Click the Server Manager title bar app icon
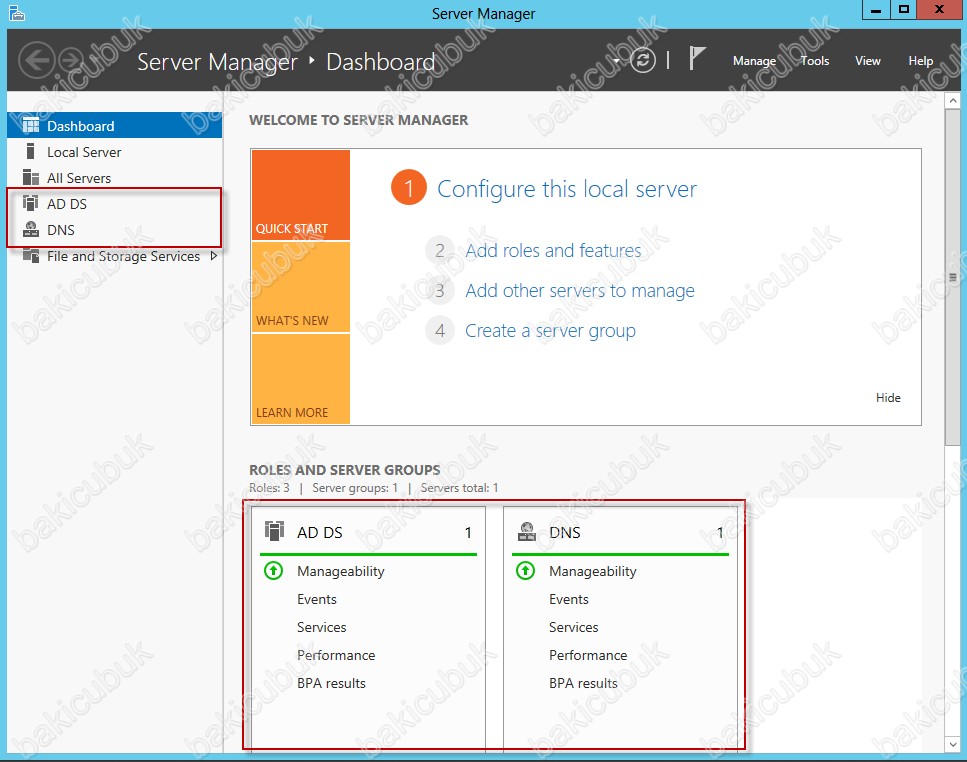Screen dimensions: 967x762 pyautogui.click(x=17, y=13)
